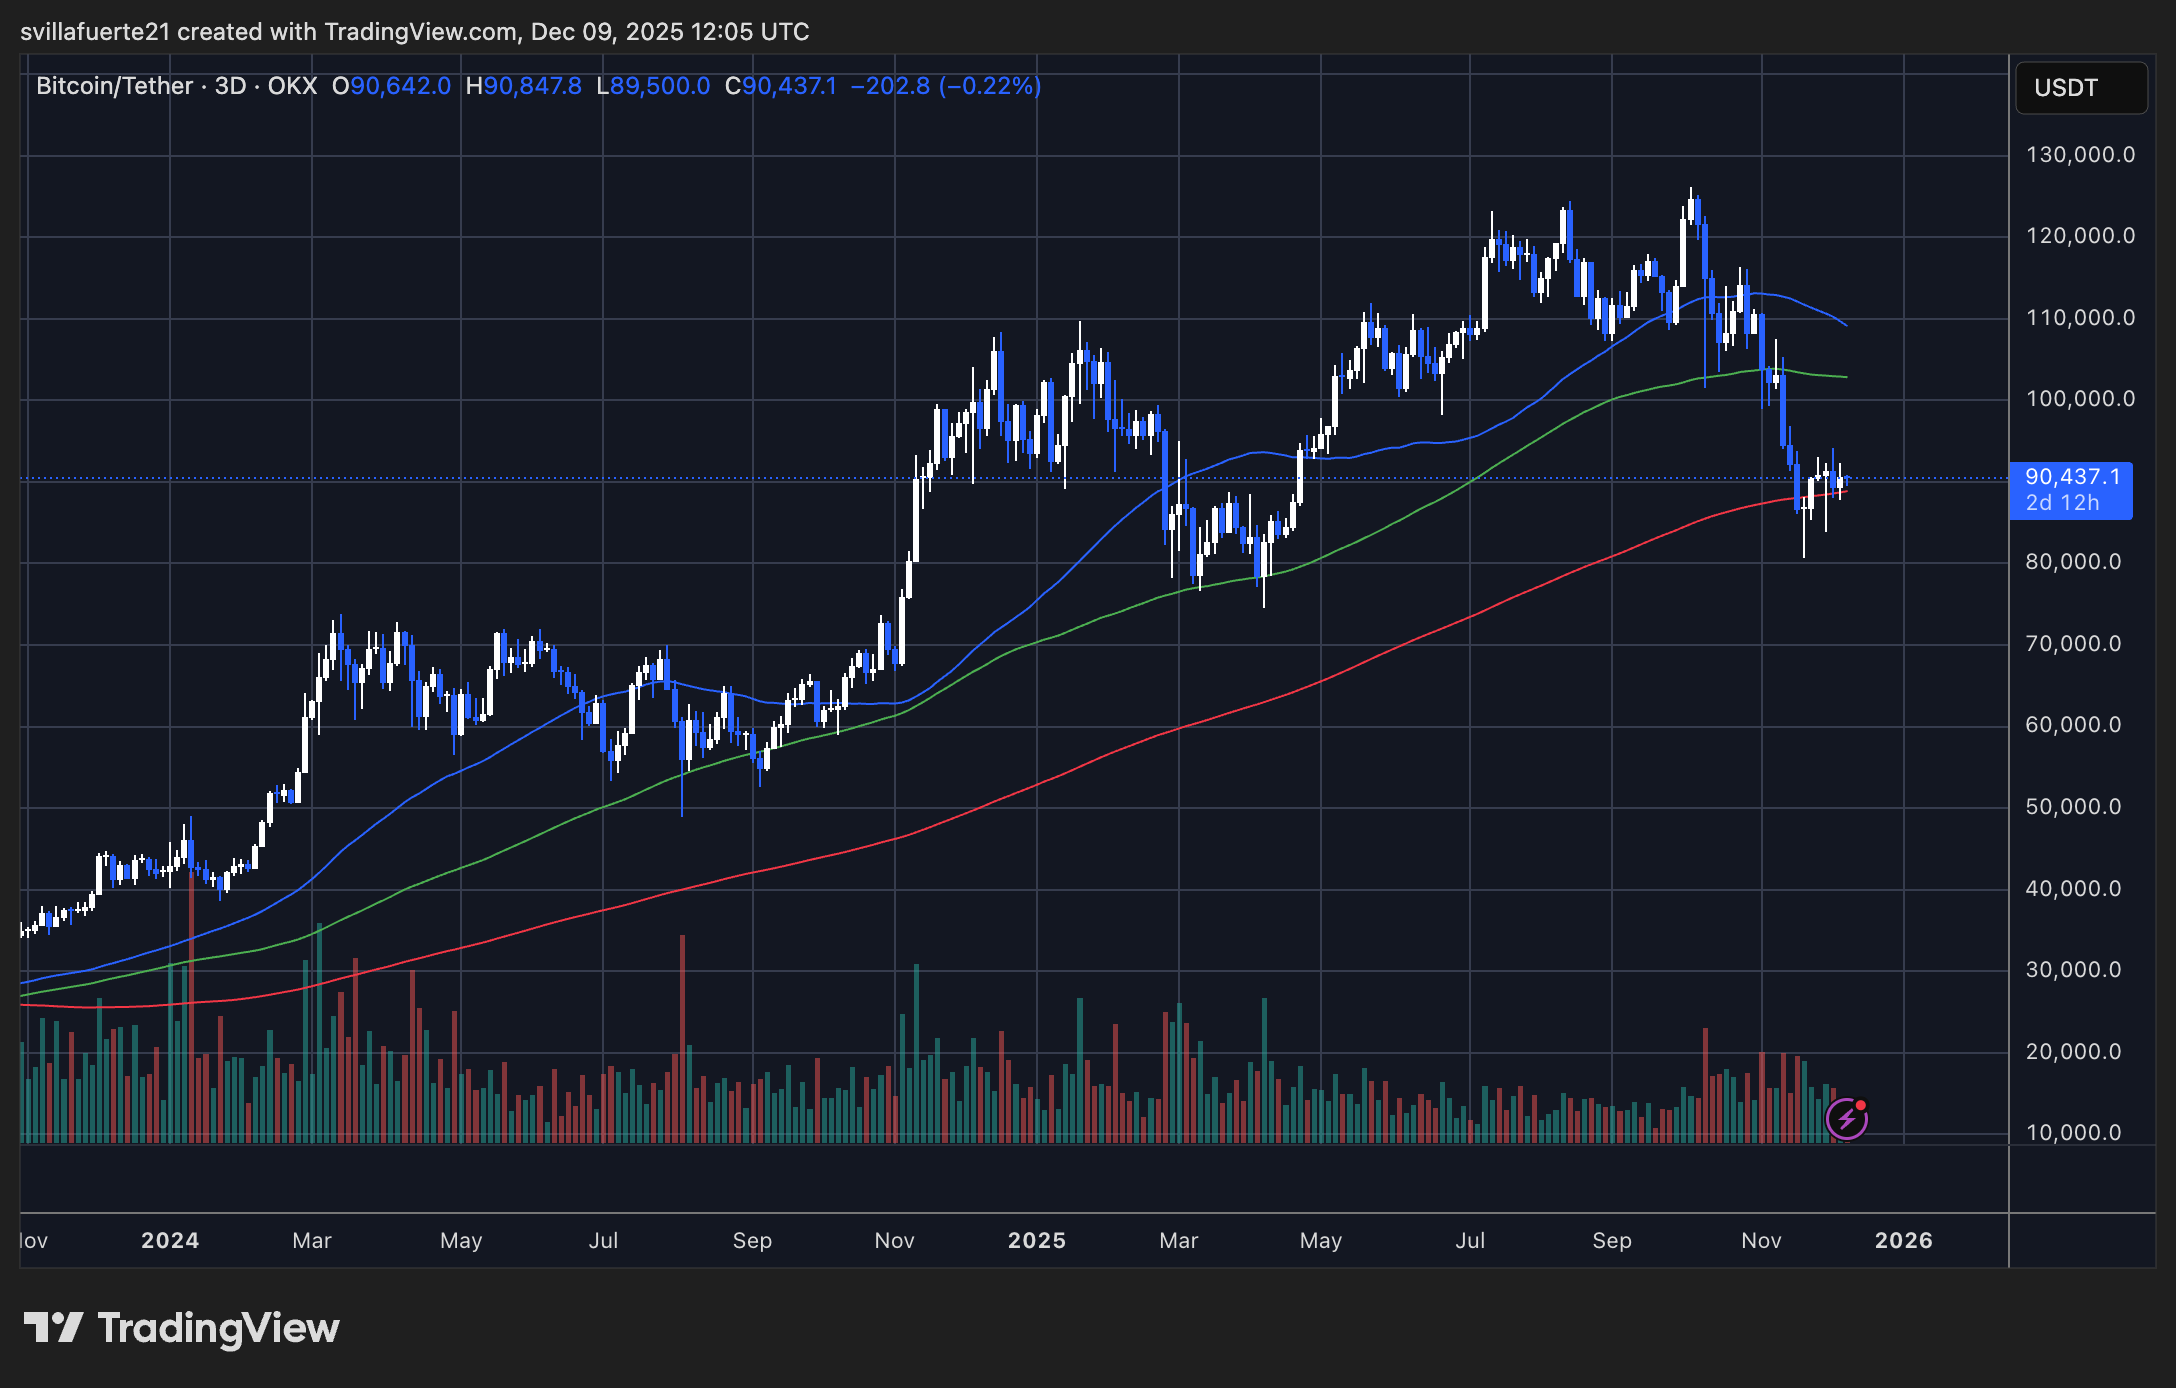The width and height of the screenshot is (2176, 1388).
Task: Click the TradingView logo icon
Action: tap(53, 1328)
